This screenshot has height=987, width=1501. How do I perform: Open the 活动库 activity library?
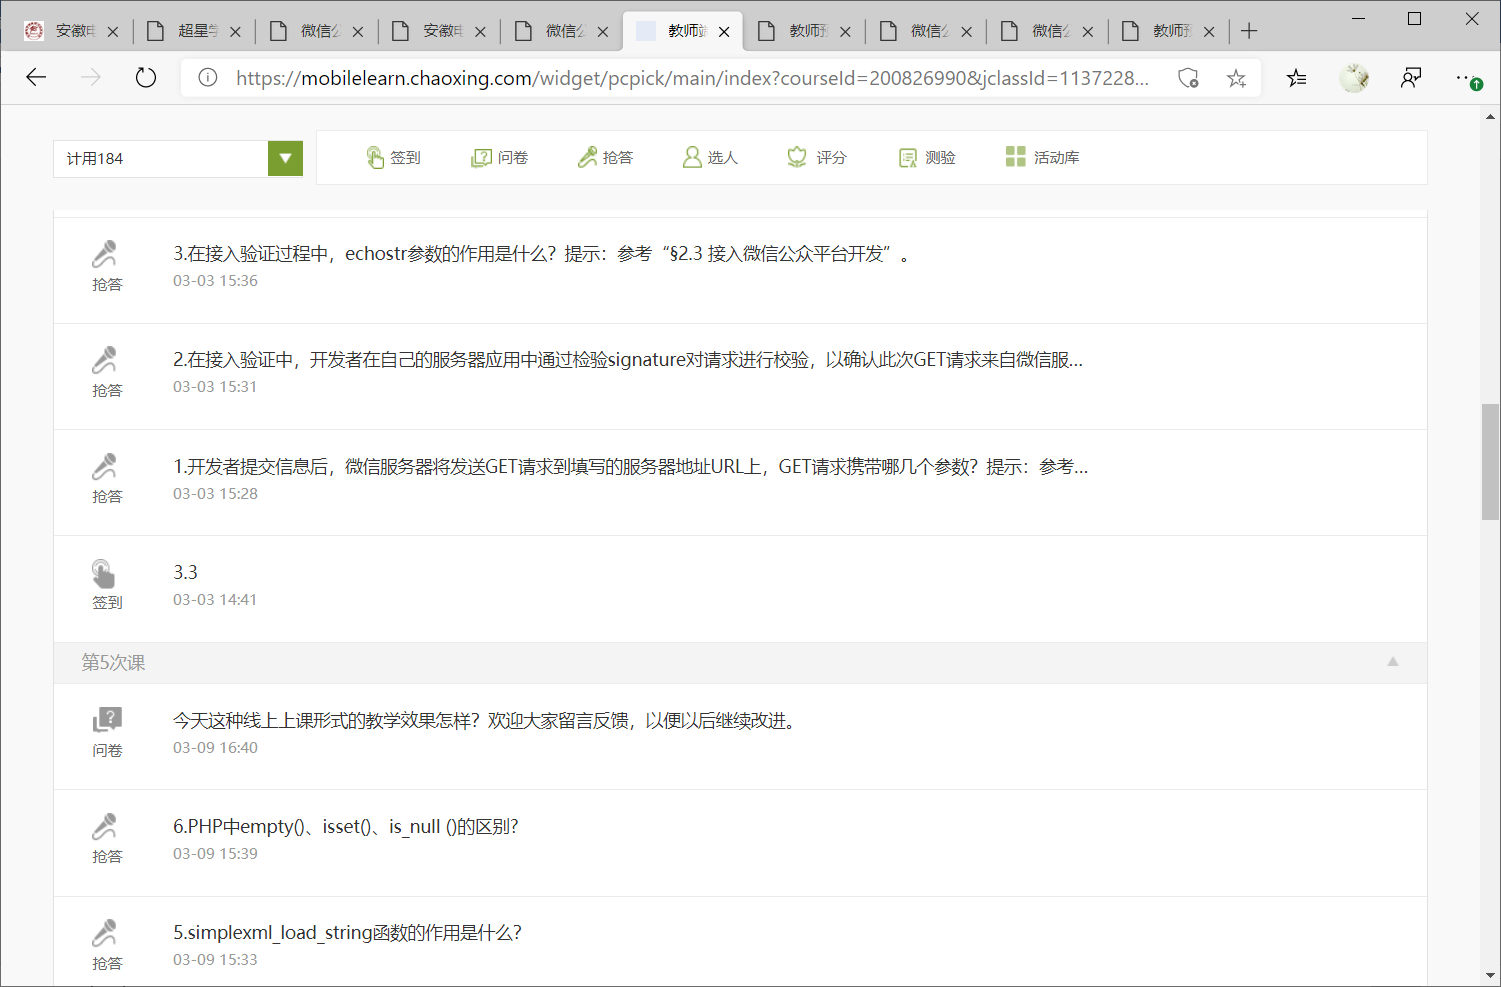click(x=1042, y=158)
